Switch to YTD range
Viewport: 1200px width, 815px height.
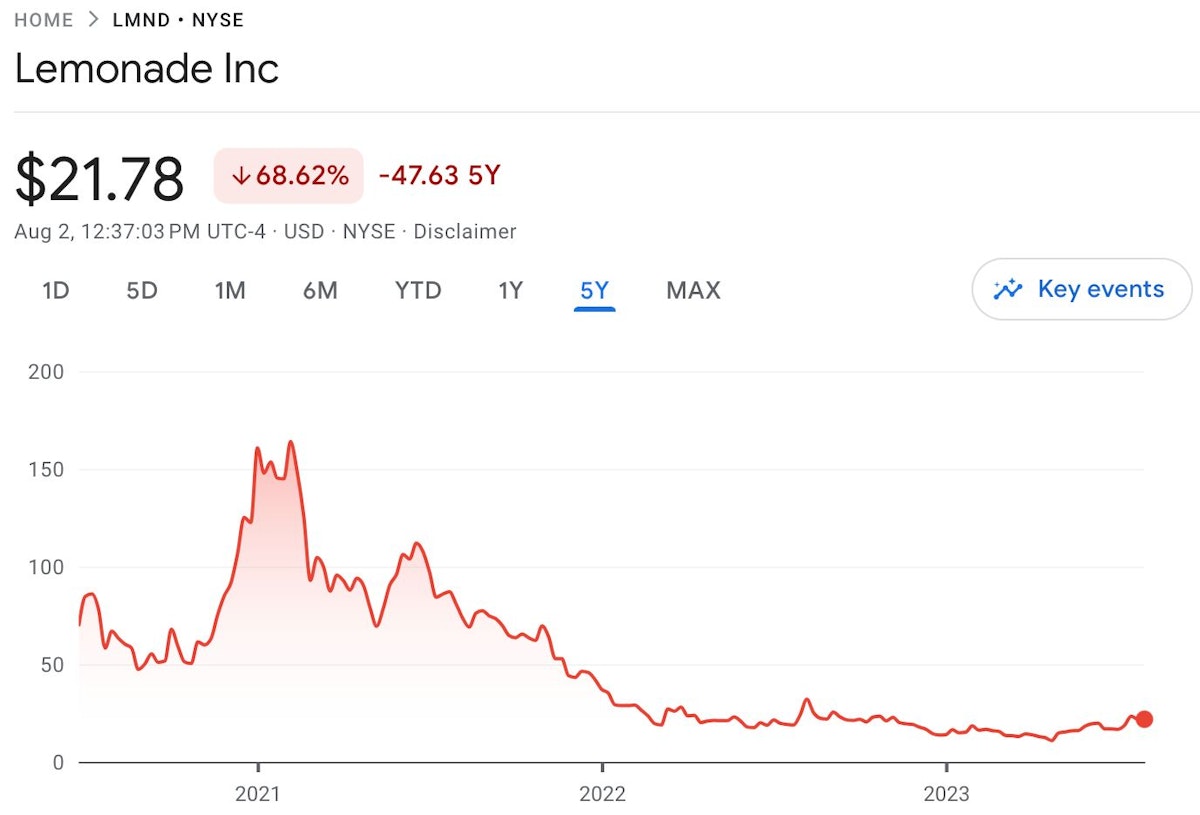click(x=418, y=290)
